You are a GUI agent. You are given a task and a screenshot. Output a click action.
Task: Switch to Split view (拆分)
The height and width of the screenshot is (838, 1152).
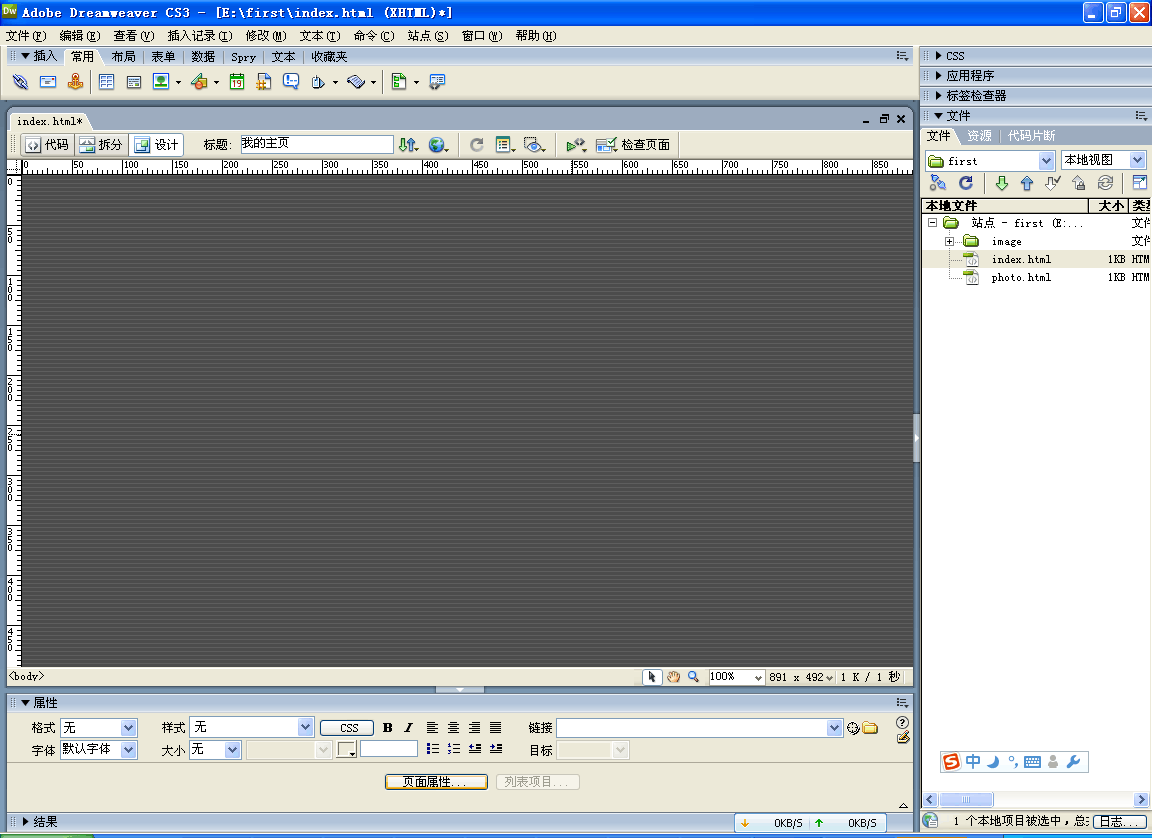point(101,145)
